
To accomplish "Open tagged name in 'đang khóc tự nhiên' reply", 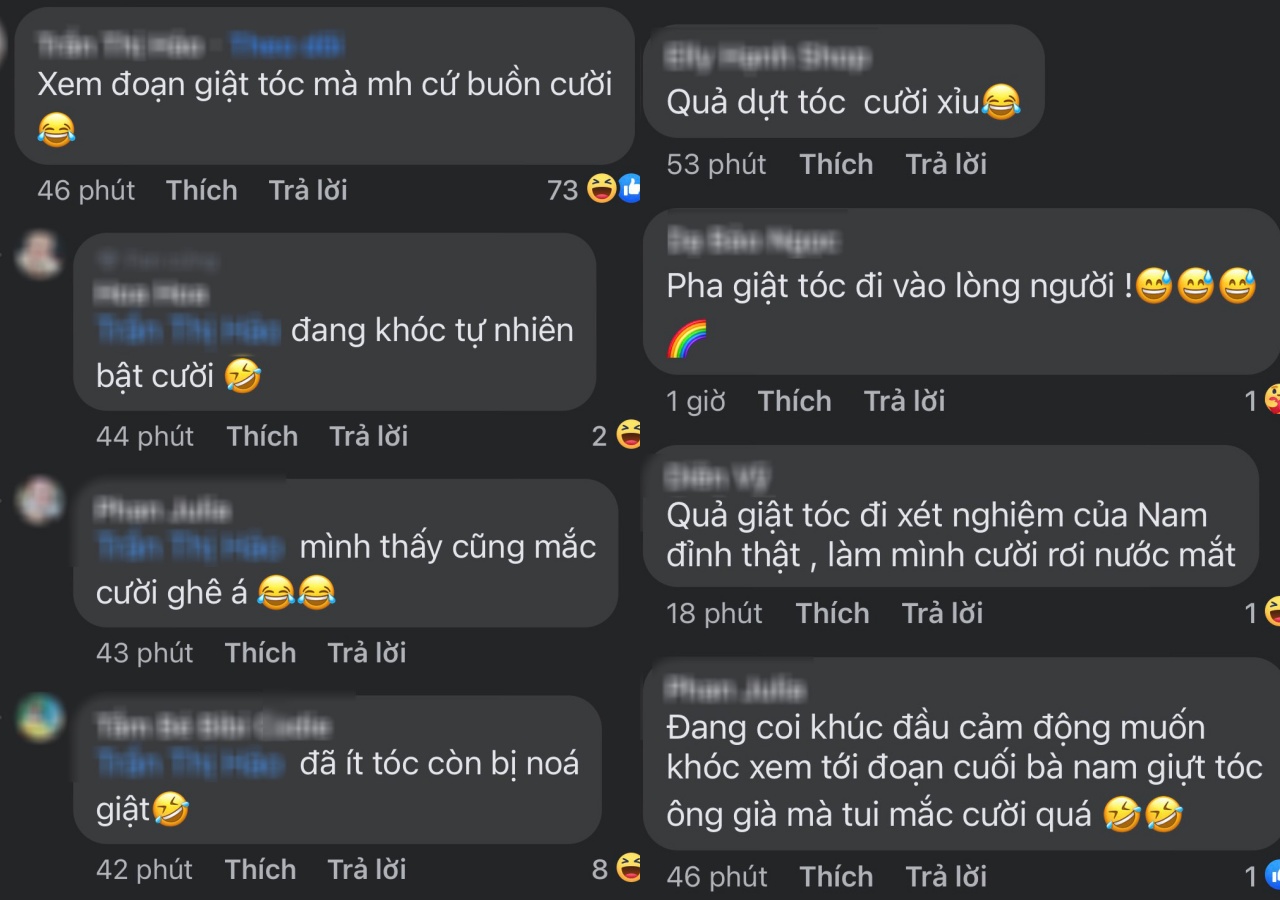I will click(x=188, y=329).
